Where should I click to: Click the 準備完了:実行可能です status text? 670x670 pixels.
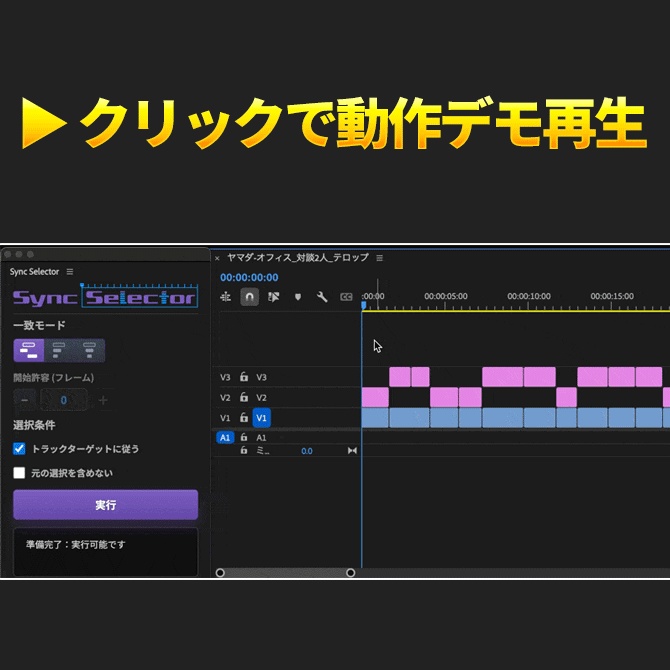76,544
